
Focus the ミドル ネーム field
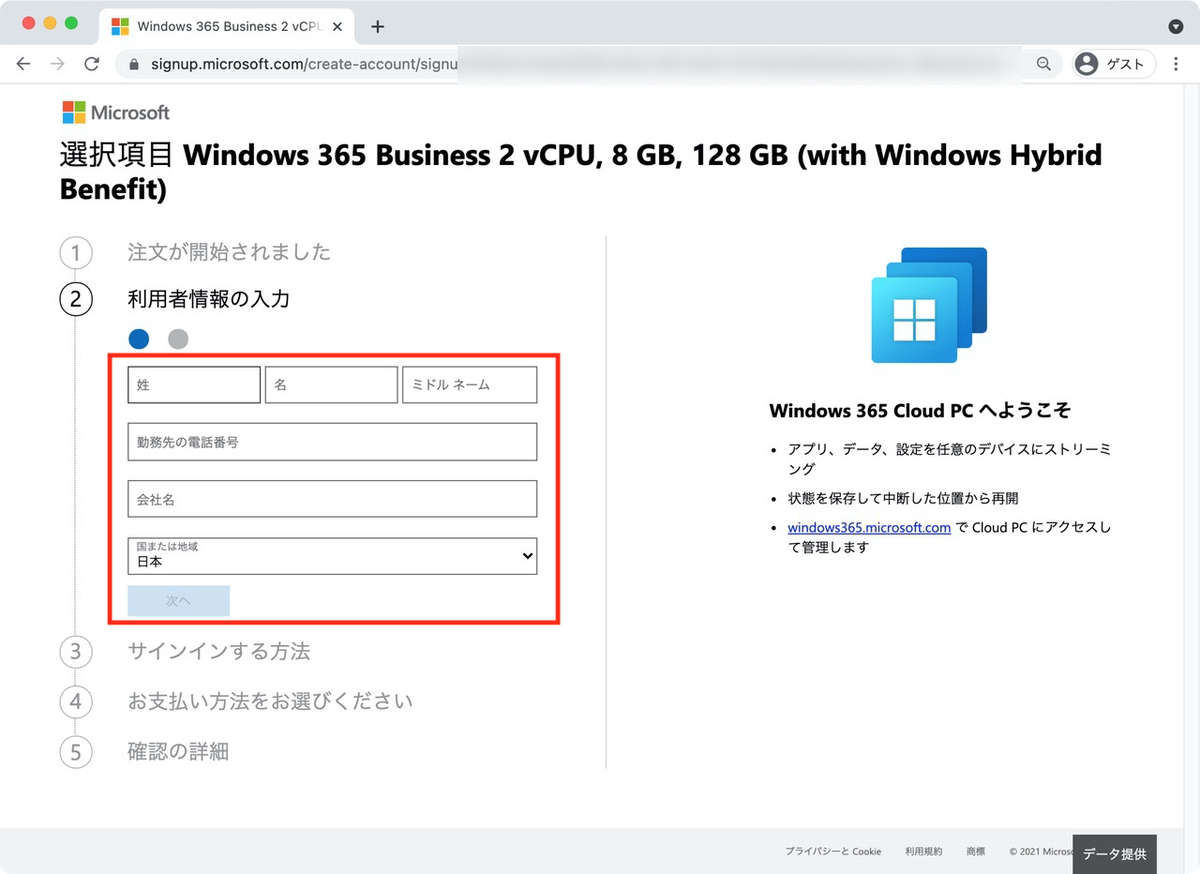click(469, 384)
